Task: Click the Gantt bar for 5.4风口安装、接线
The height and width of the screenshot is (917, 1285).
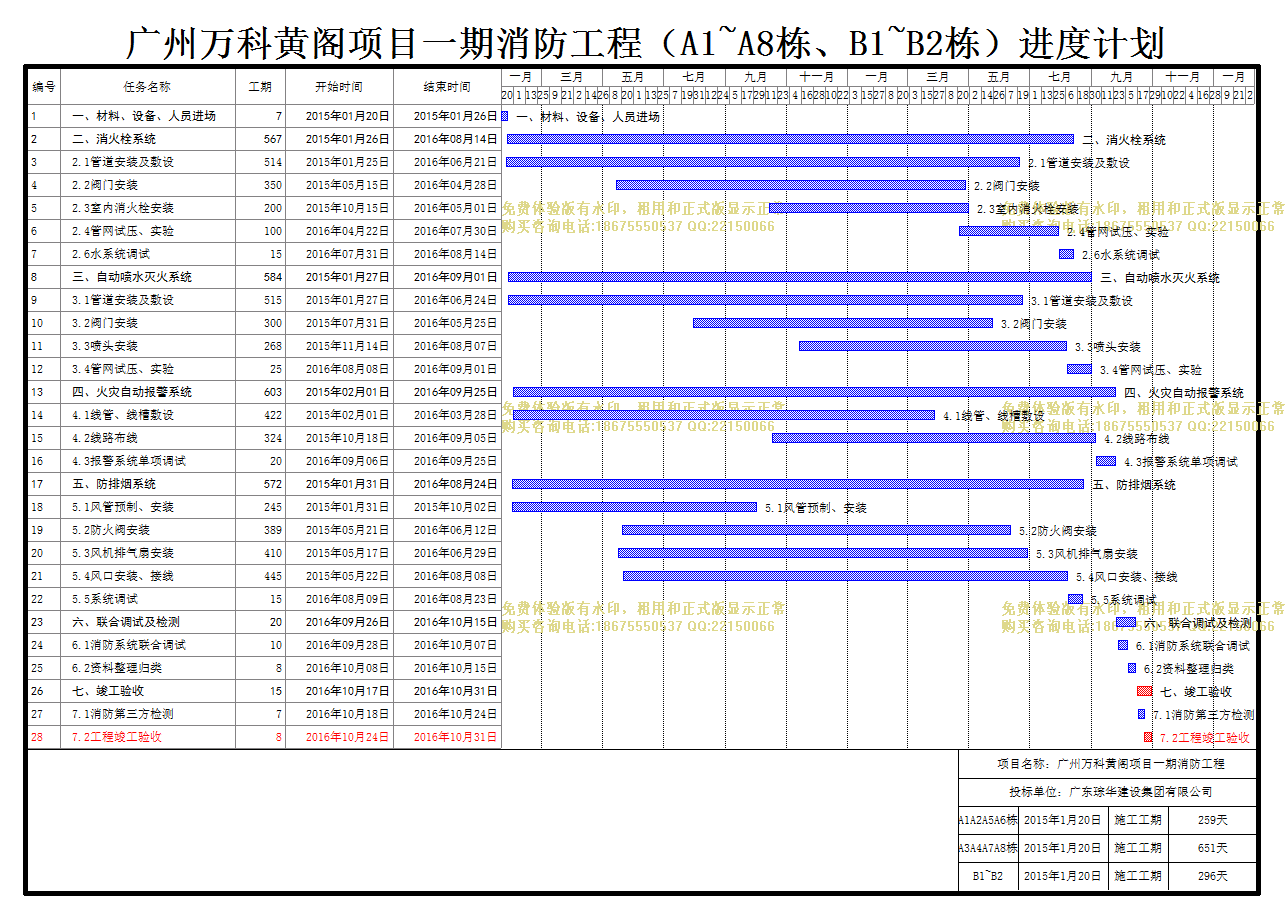Action: 845,576
